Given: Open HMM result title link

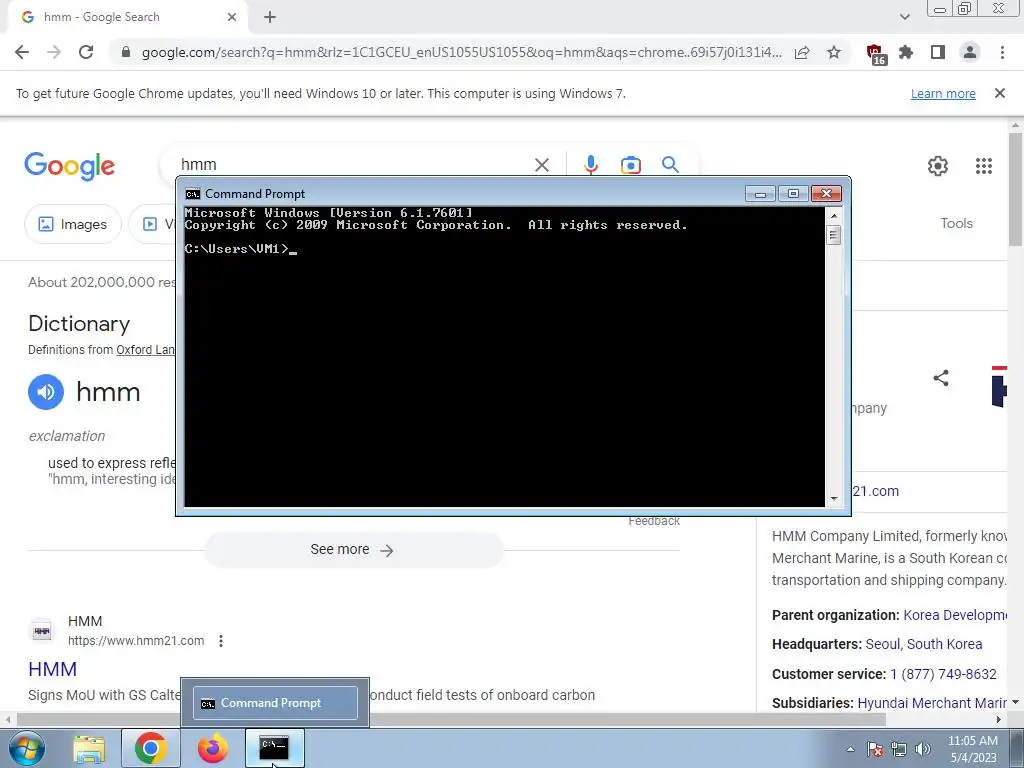Looking at the screenshot, I should pyautogui.click(x=52, y=669).
